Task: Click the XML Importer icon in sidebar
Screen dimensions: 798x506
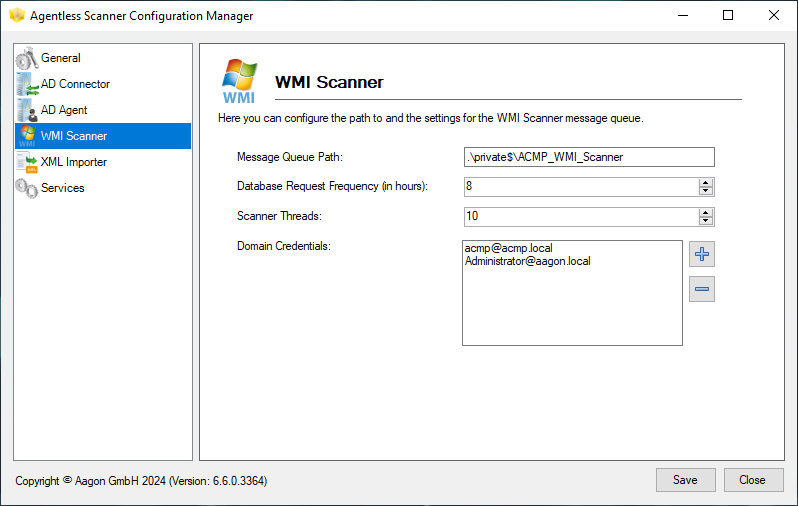Action: click(27, 162)
